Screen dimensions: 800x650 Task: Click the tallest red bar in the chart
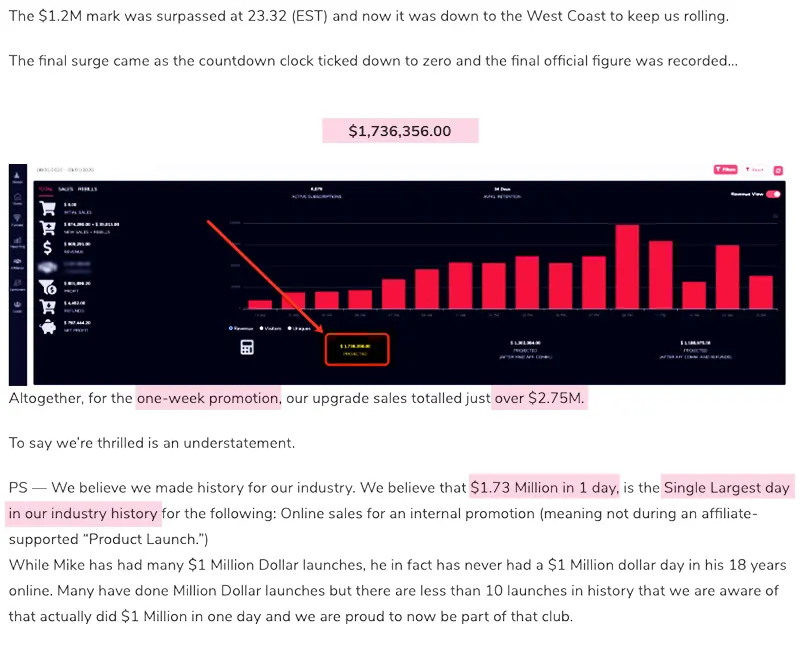(627, 267)
